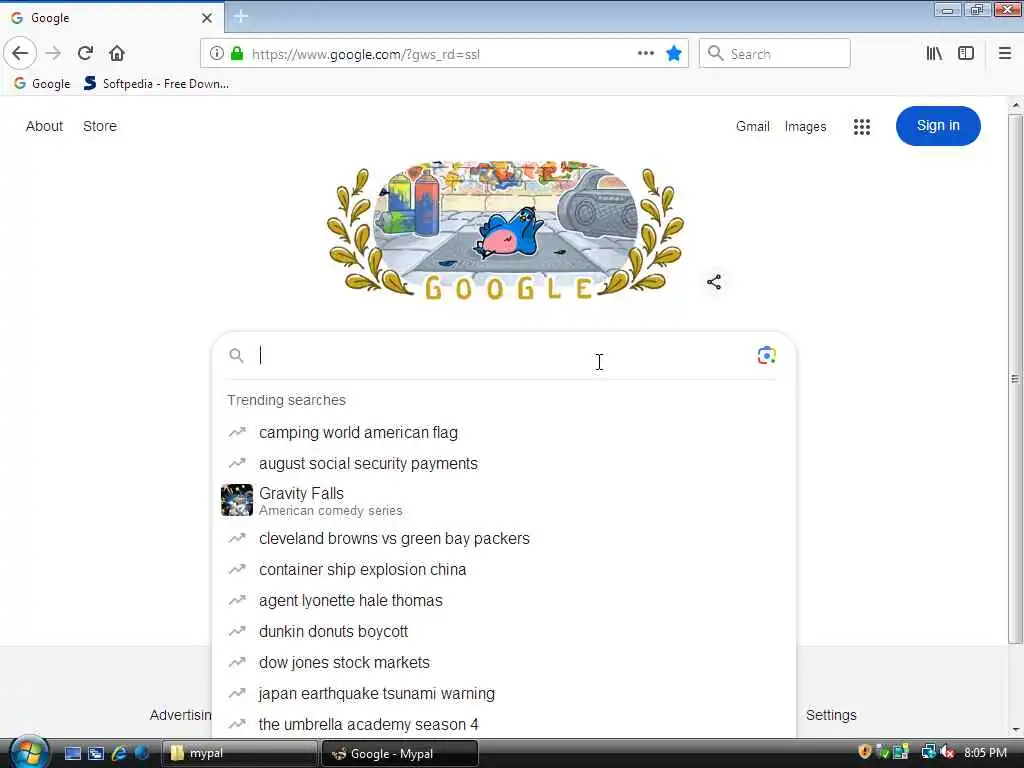This screenshot has height=768, width=1024.
Task: Switch to the mypal taskbar folder
Action: pyautogui.click(x=239, y=754)
